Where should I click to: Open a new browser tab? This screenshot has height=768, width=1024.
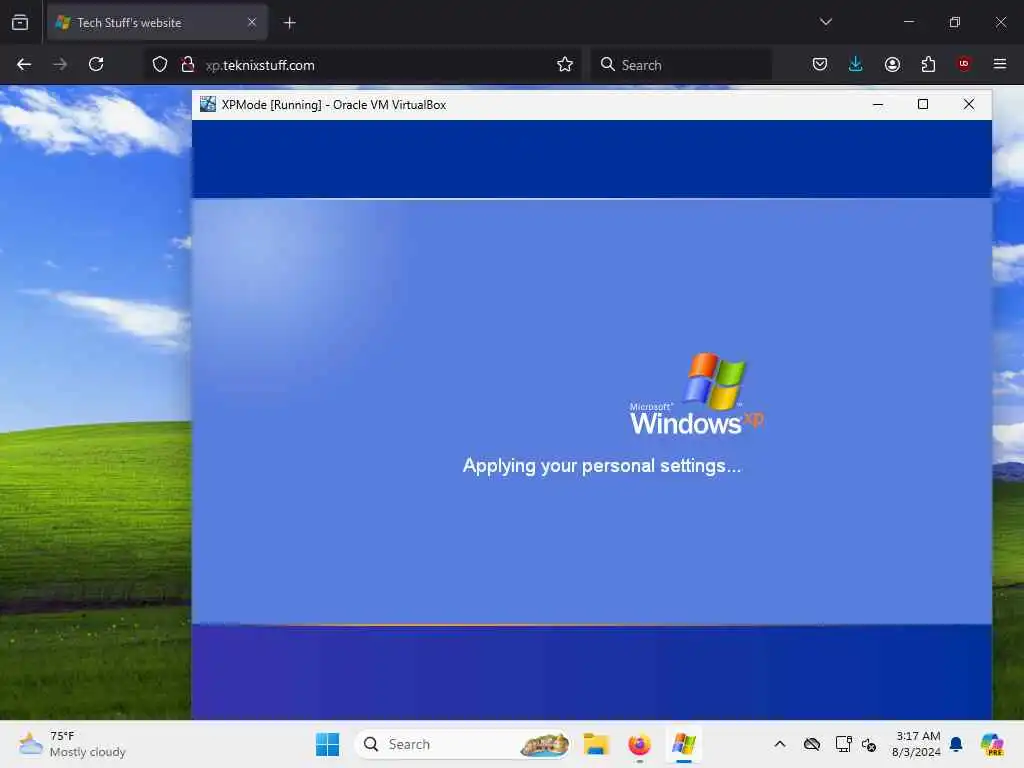(290, 23)
